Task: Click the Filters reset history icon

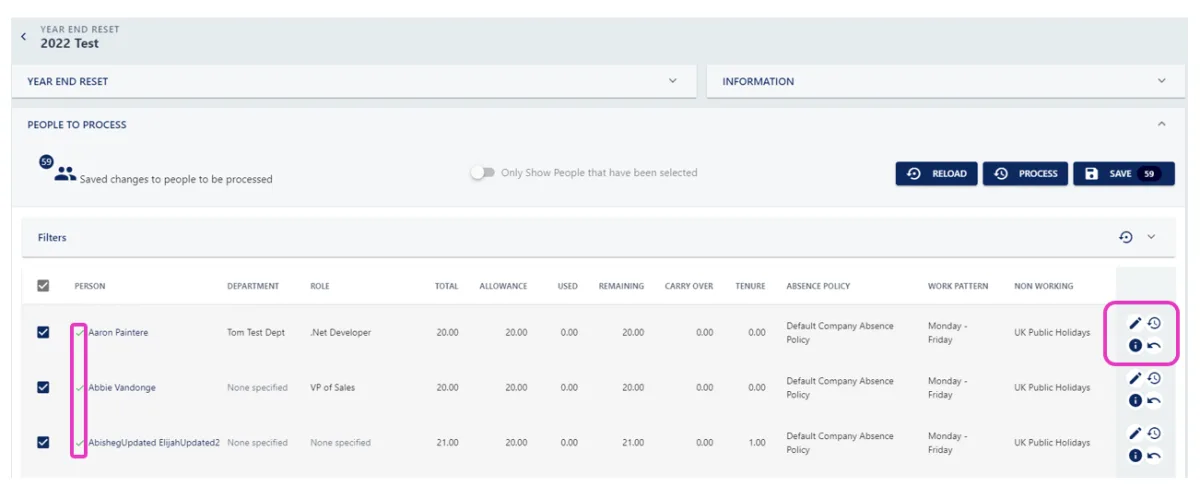Action: coord(1126,237)
